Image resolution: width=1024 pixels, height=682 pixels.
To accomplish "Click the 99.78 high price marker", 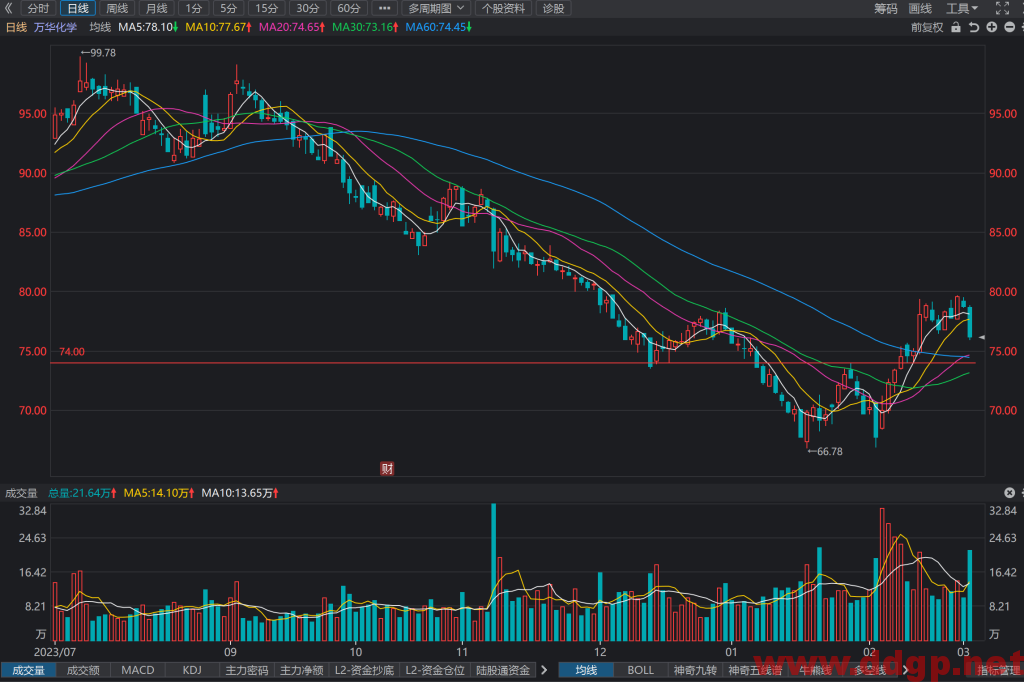I will (x=99, y=53).
